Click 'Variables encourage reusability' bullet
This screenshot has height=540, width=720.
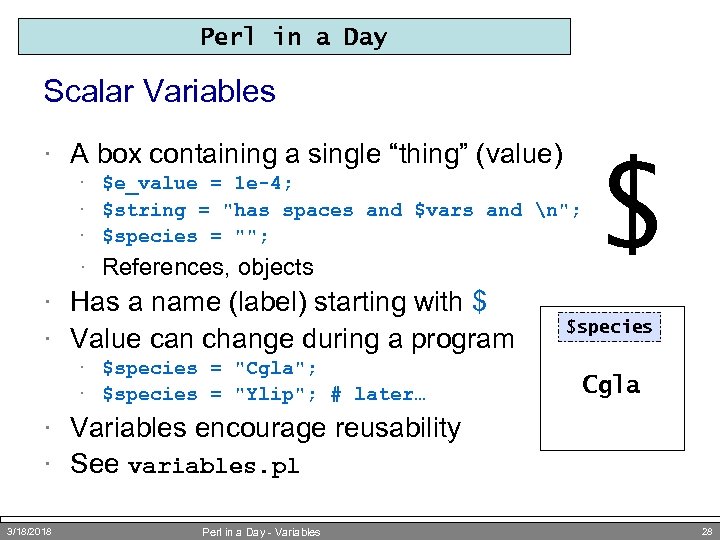coord(265,428)
